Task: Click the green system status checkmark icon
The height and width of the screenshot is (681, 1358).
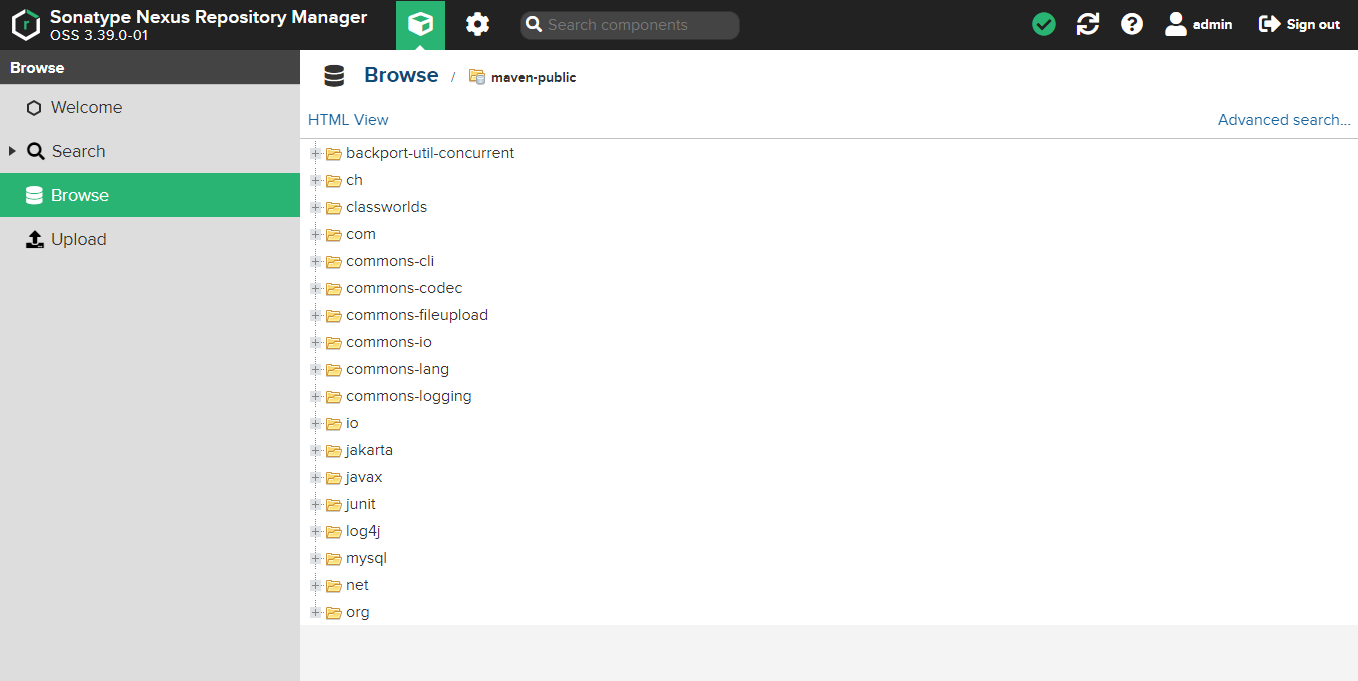Action: coord(1044,24)
